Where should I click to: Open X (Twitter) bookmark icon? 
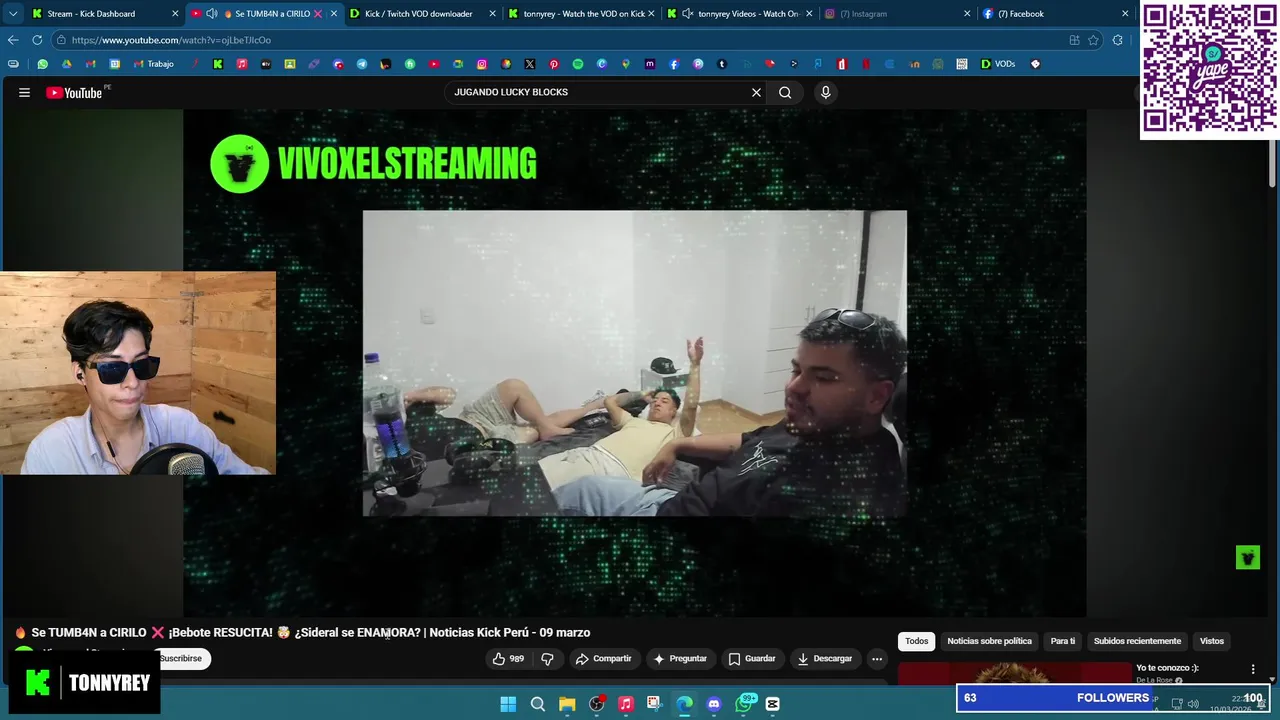(530, 64)
